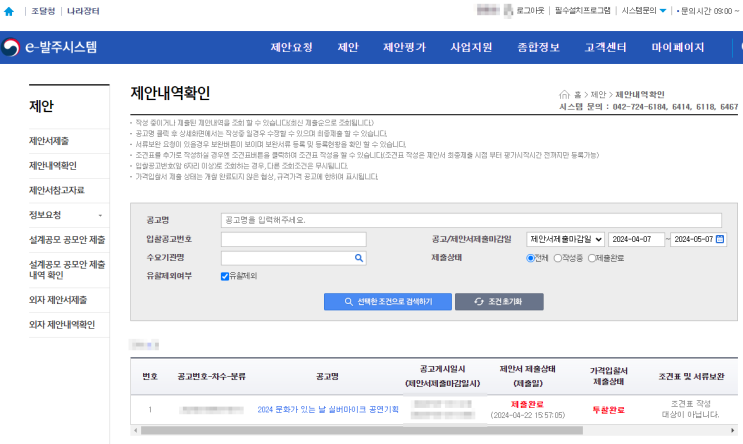Click the 조건초기화 reset button
This screenshot has height=444, width=743.
pyautogui.click(x=499, y=301)
